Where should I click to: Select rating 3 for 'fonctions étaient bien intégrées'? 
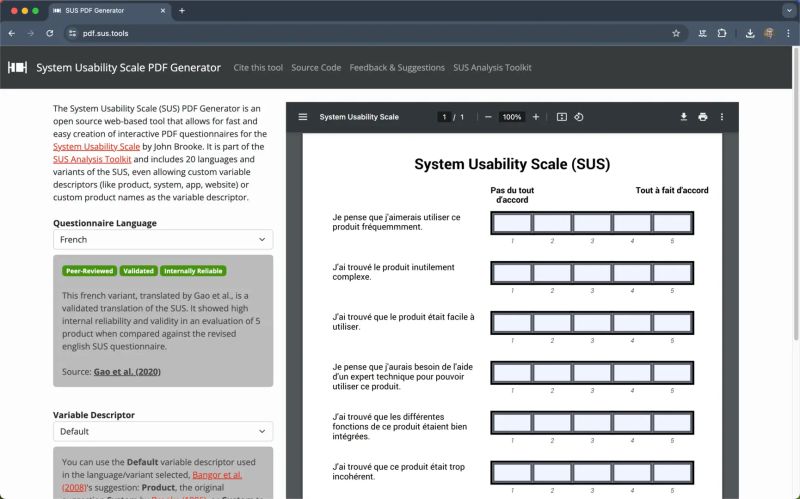tap(592, 423)
